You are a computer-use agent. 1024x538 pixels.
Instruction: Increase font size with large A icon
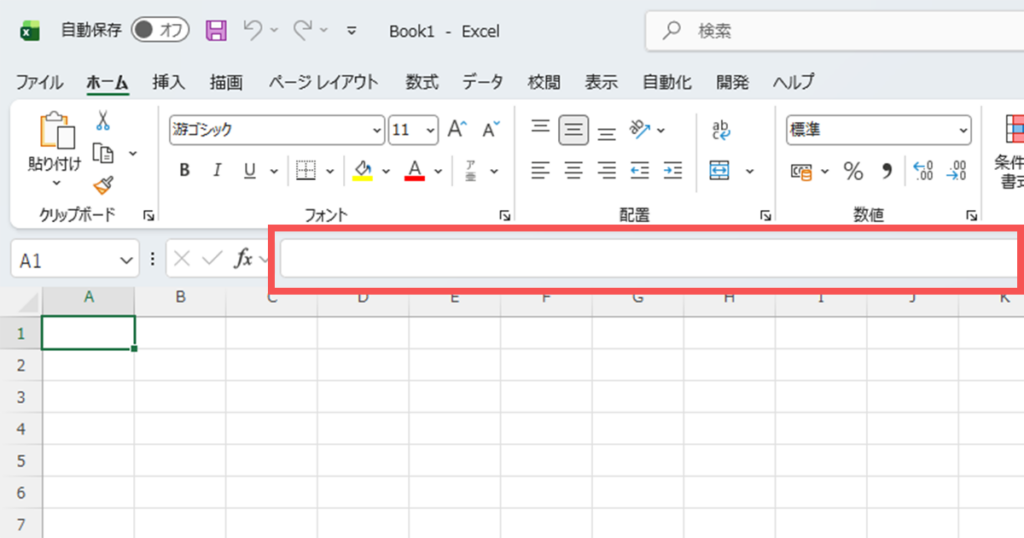457,129
